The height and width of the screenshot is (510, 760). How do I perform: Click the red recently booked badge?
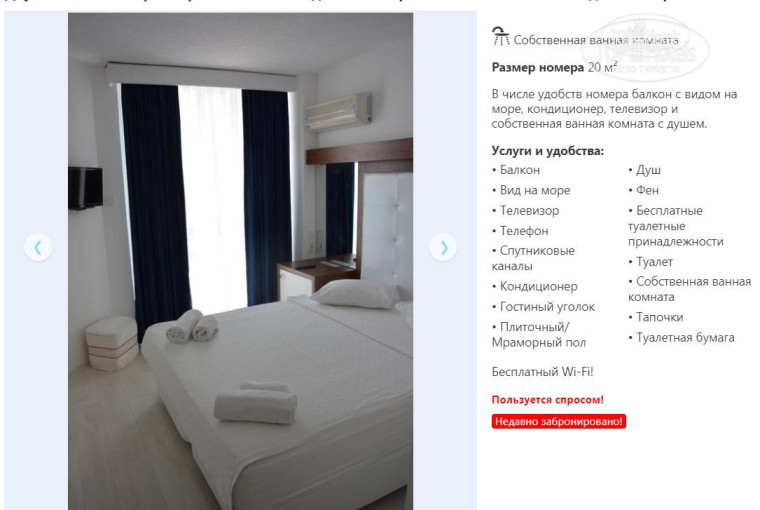pos(558,421)
